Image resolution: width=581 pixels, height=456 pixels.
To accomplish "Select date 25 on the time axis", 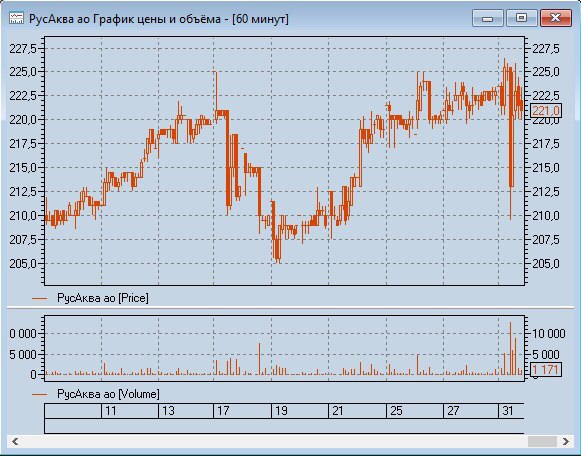I will [396, 411].
